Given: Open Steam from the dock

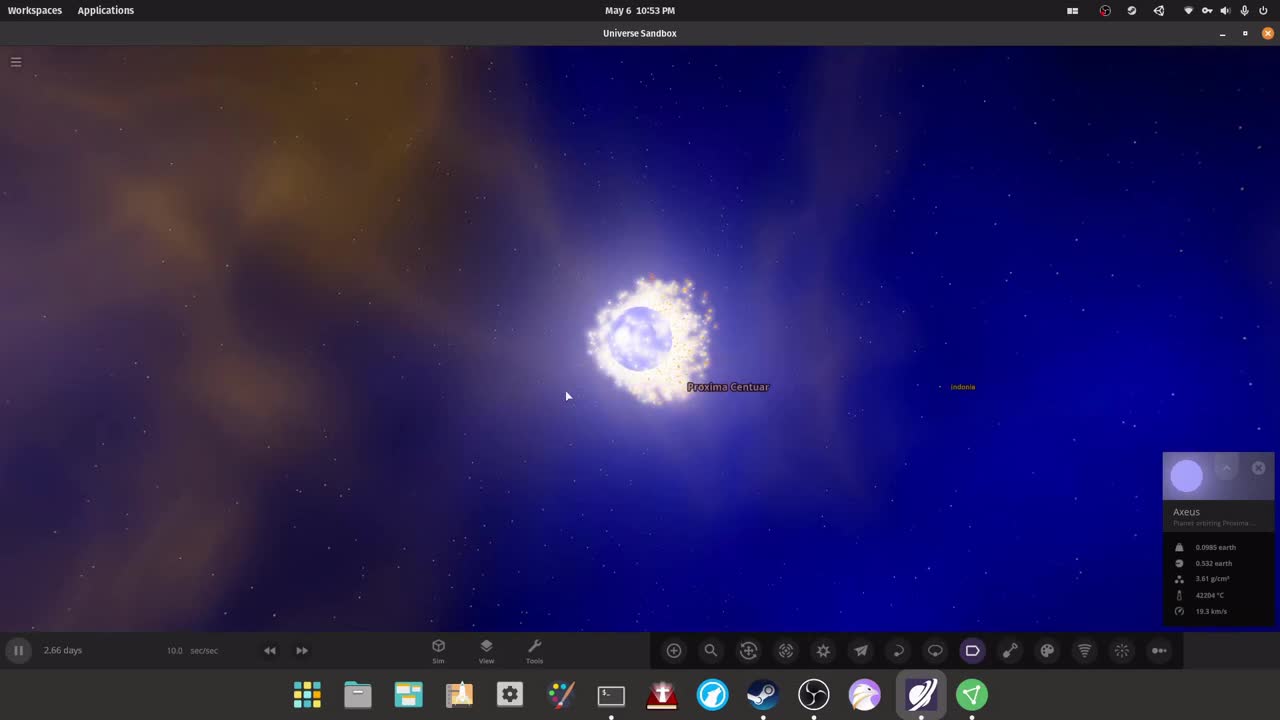Looking at the screenshot, I should [763, 694].
